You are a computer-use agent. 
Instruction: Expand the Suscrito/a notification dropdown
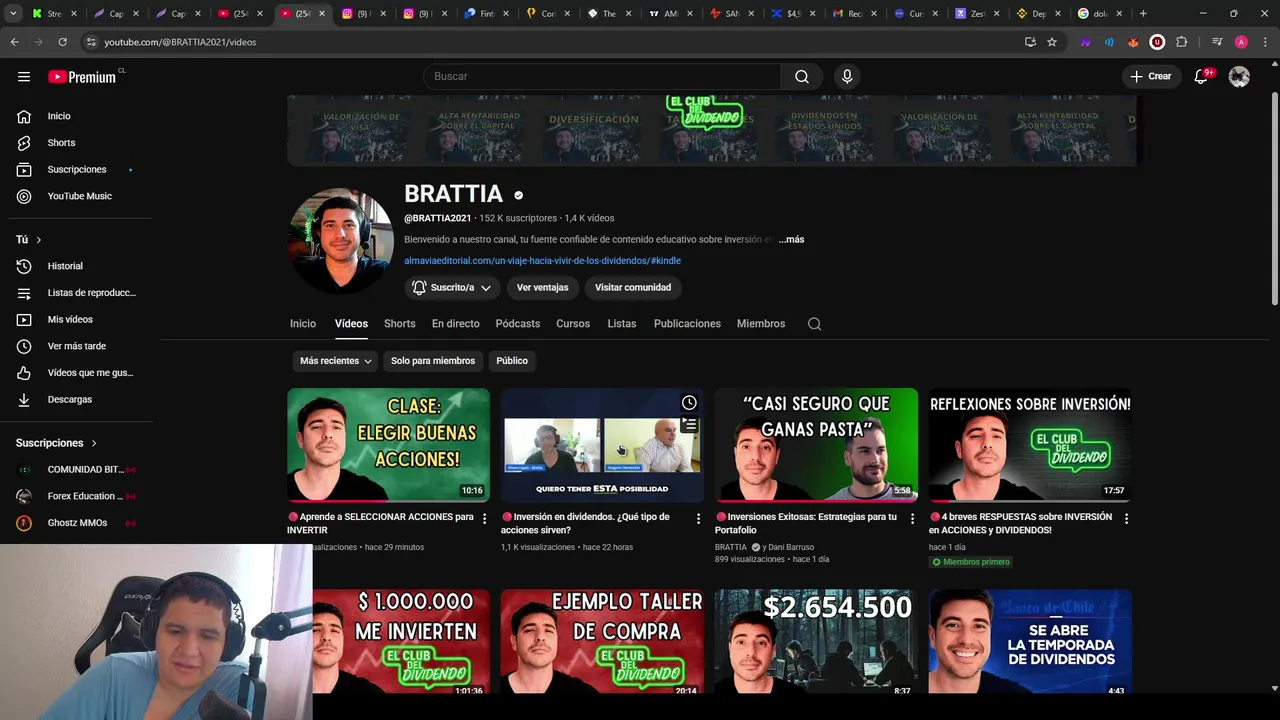[452, 287]
